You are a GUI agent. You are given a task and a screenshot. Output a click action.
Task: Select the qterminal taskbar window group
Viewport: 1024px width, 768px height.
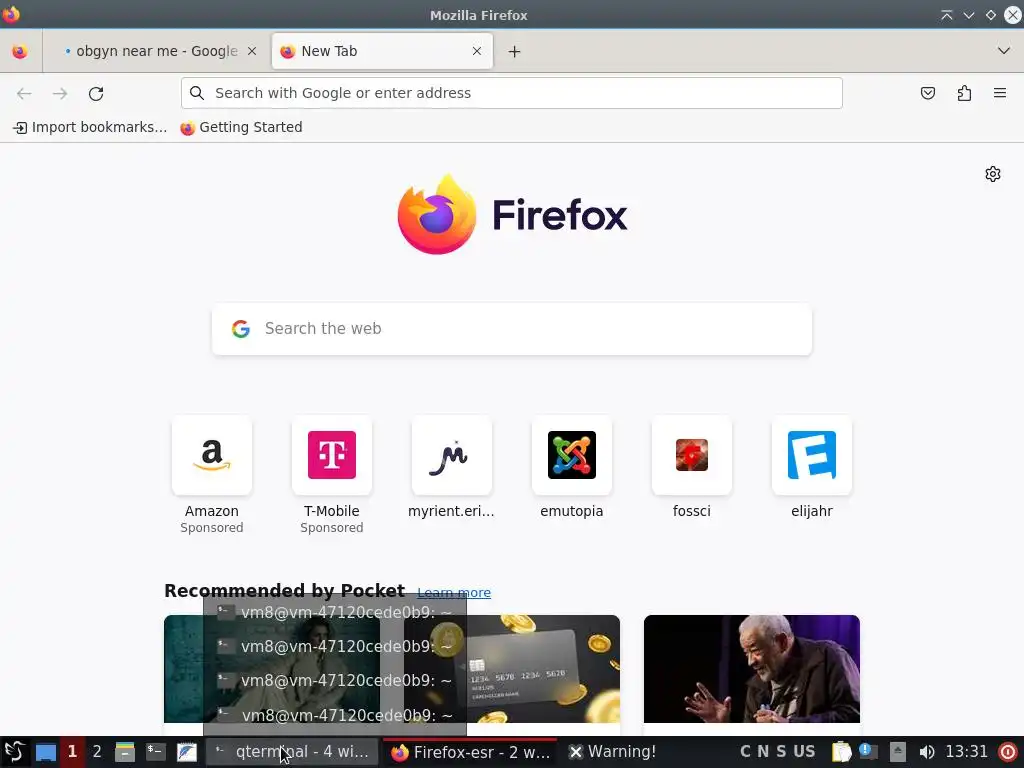point(292,752)
